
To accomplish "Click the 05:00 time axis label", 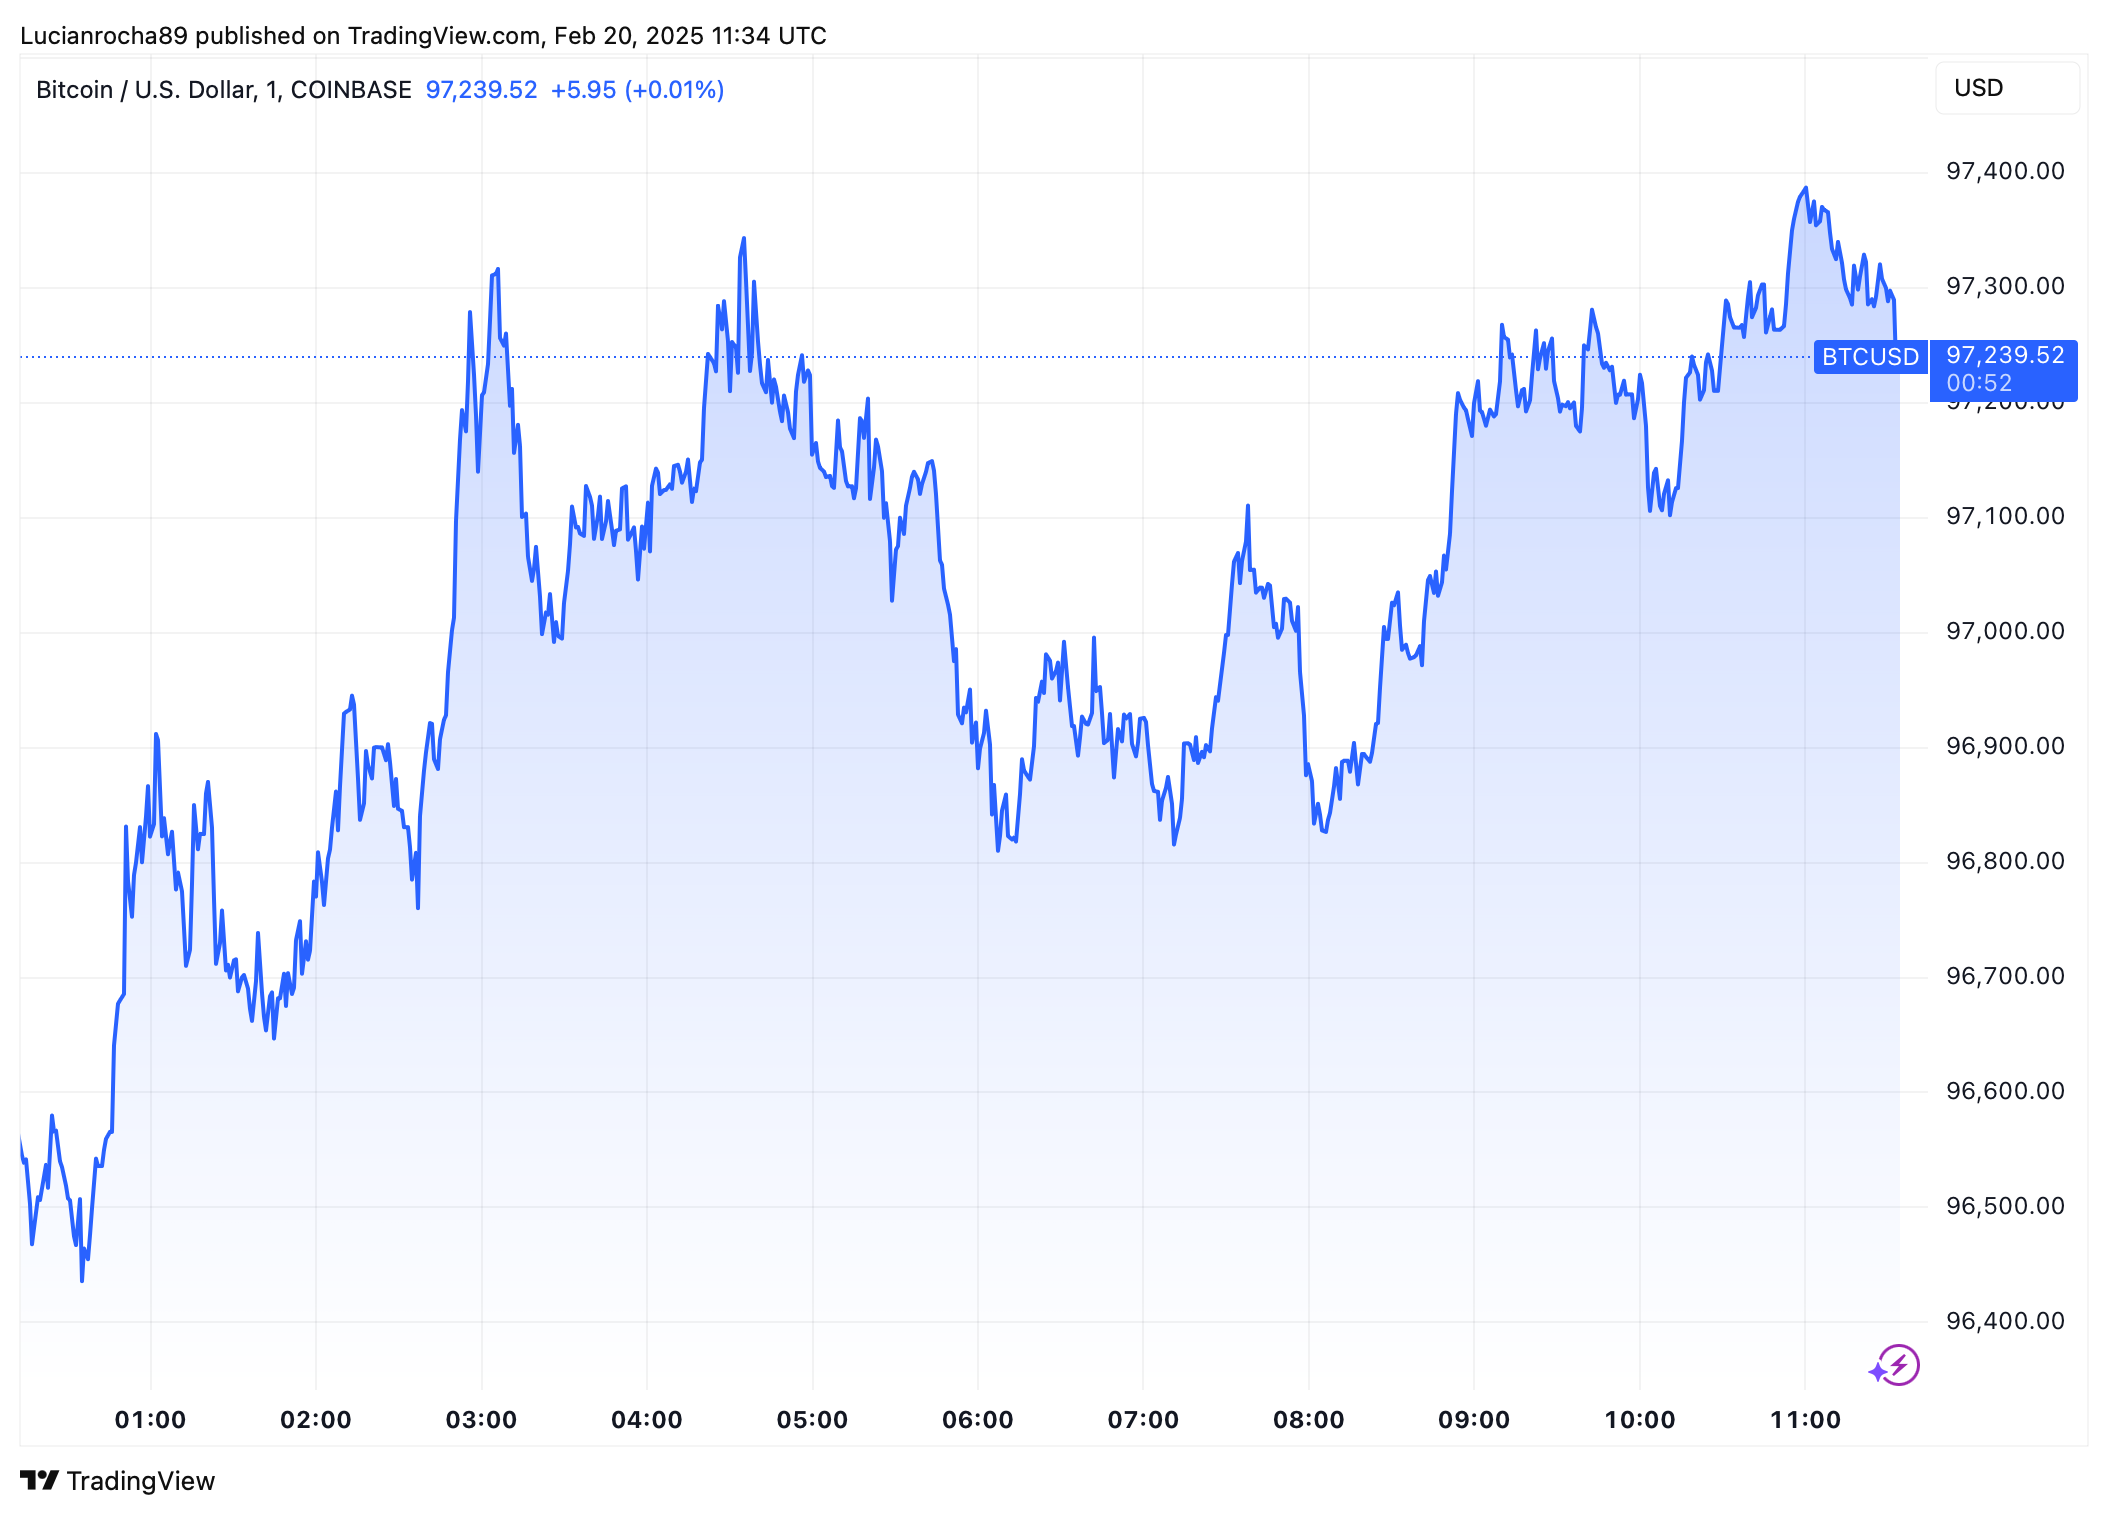I will [x=812, y=1420].
